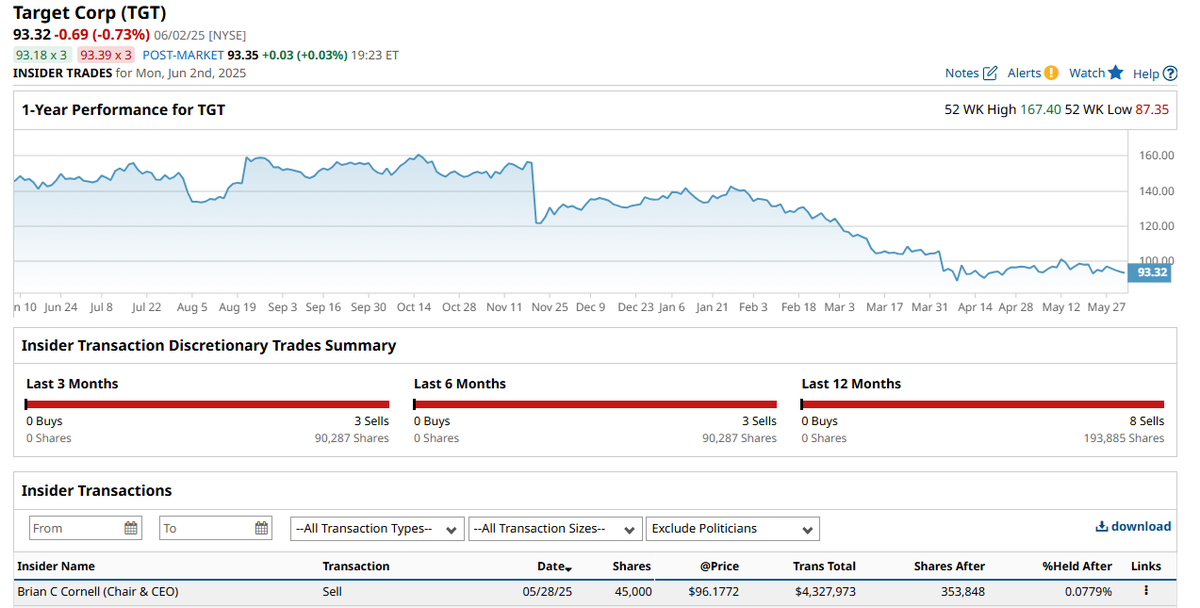Click the 45,000 shares cell

click(633, 591)
